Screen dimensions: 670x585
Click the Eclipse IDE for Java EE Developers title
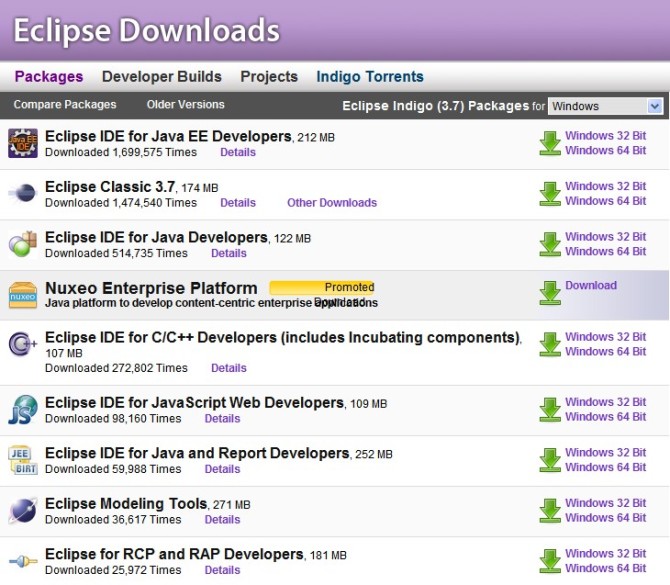pyautogui.click(x=168, y=136)
